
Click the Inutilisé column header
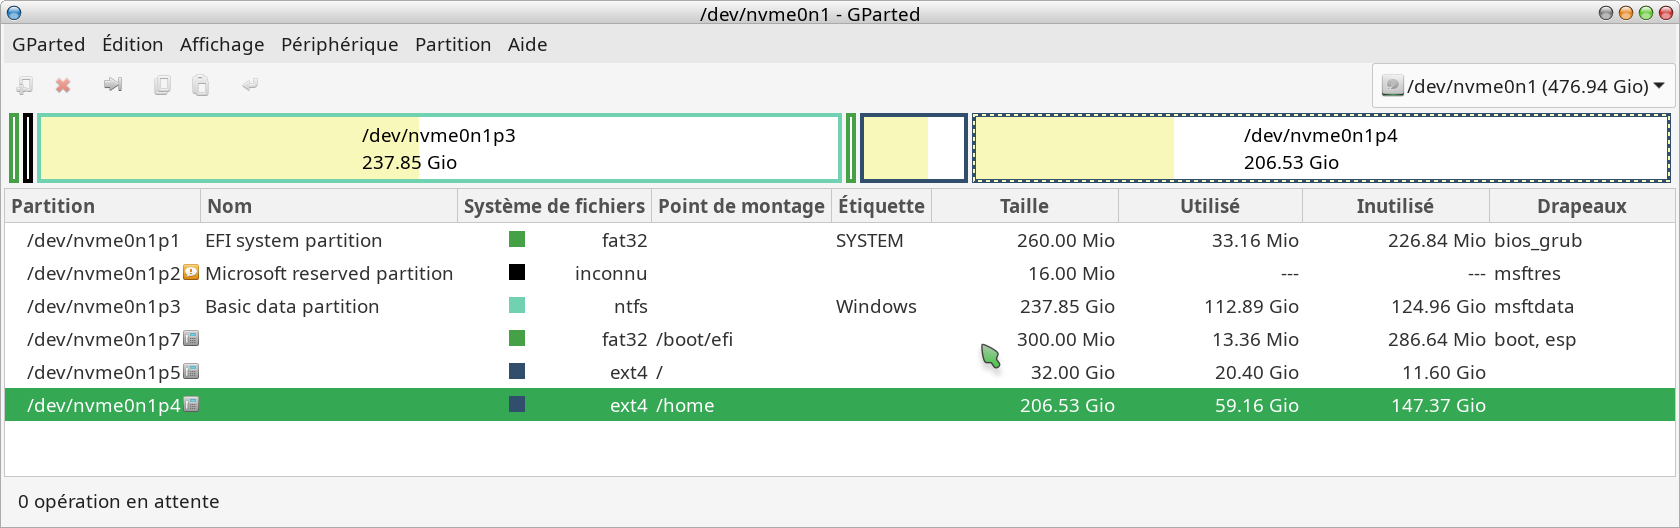[1395, 206]
